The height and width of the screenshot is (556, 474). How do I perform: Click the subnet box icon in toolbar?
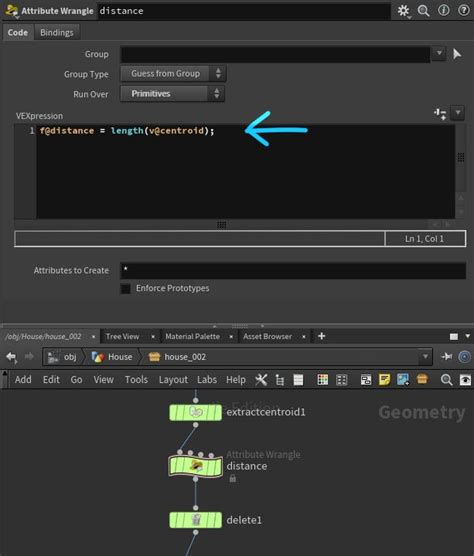(422, 379)
